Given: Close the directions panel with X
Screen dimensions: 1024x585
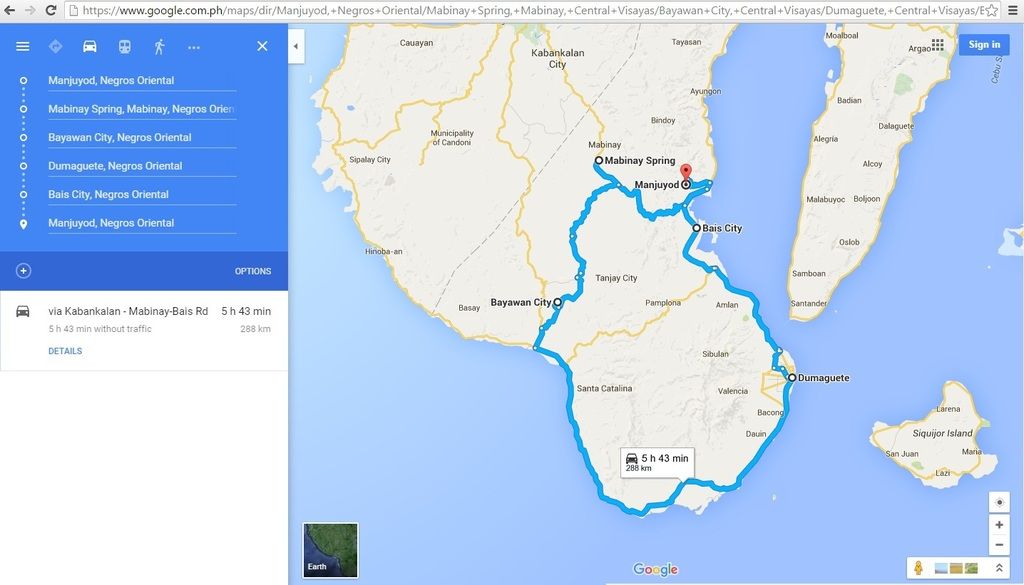Looking at the screenshot, I should point(262,46).
